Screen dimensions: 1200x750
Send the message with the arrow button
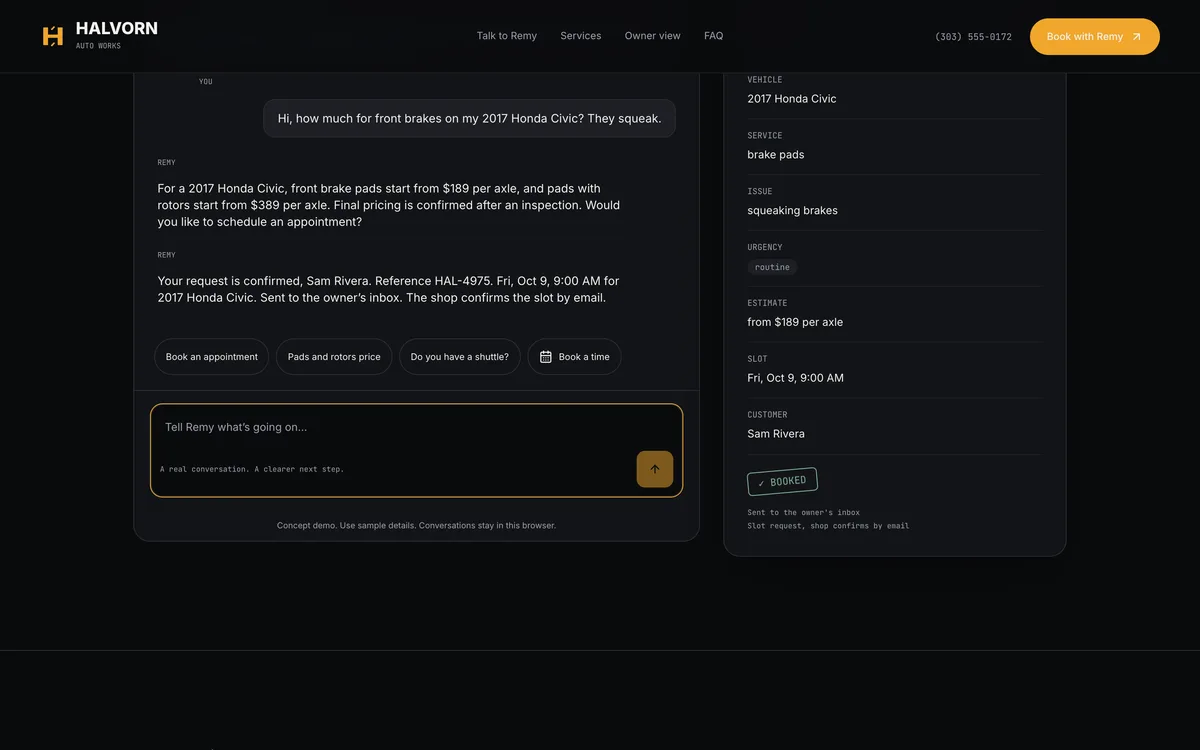pos(655,469)
